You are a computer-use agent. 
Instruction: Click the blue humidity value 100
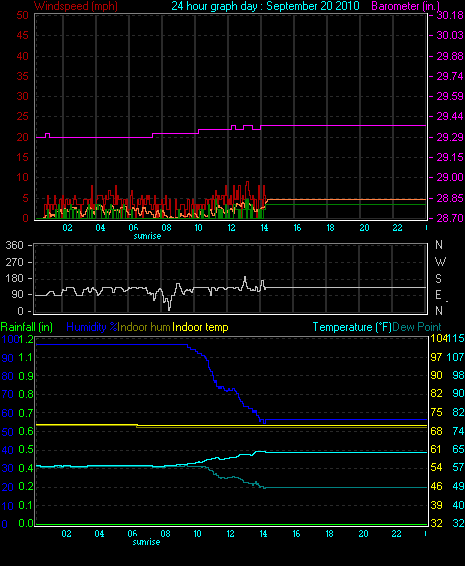pos(10,339)
